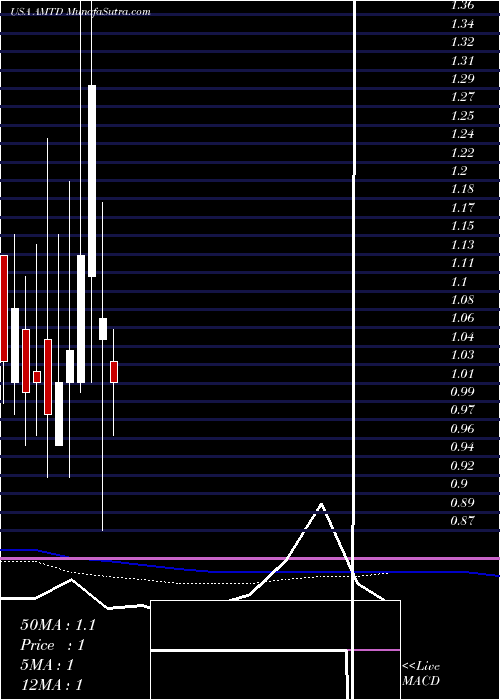Click the 0.87 price axis label

click(462, 521)
